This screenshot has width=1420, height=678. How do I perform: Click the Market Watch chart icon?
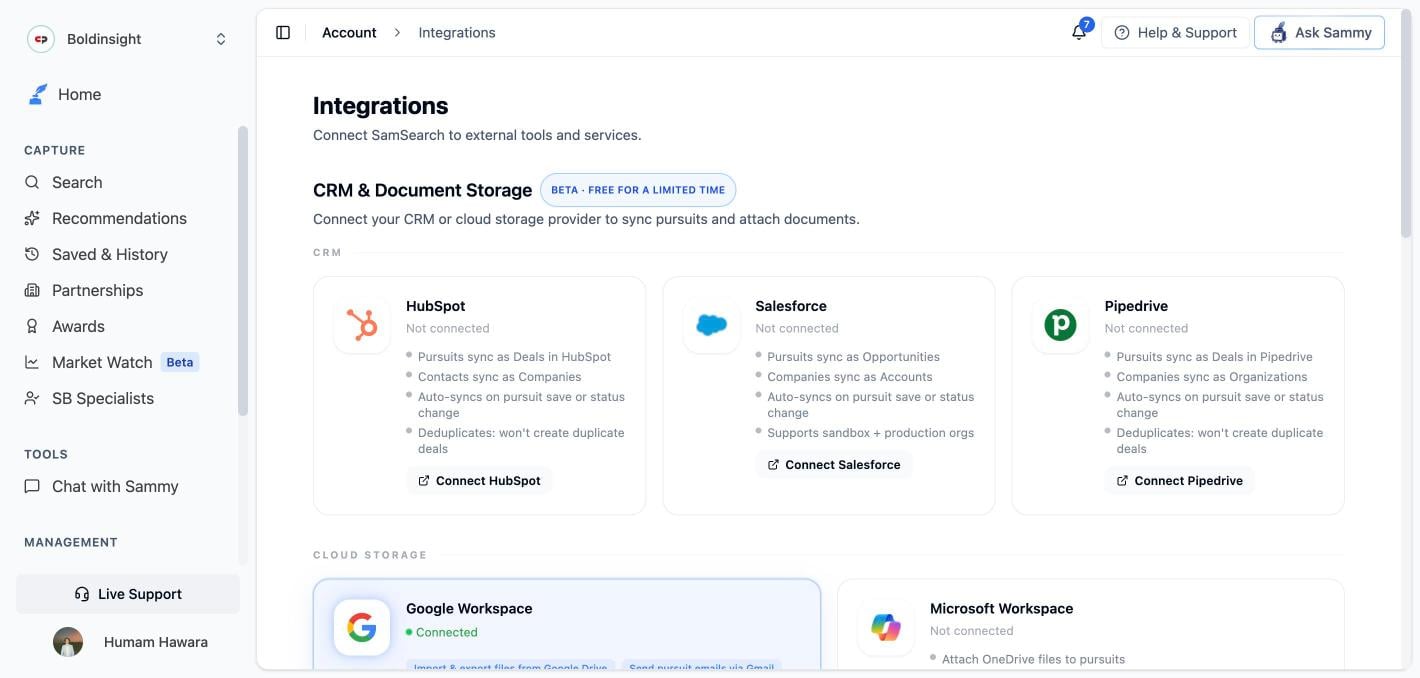(x=32, y=362)
